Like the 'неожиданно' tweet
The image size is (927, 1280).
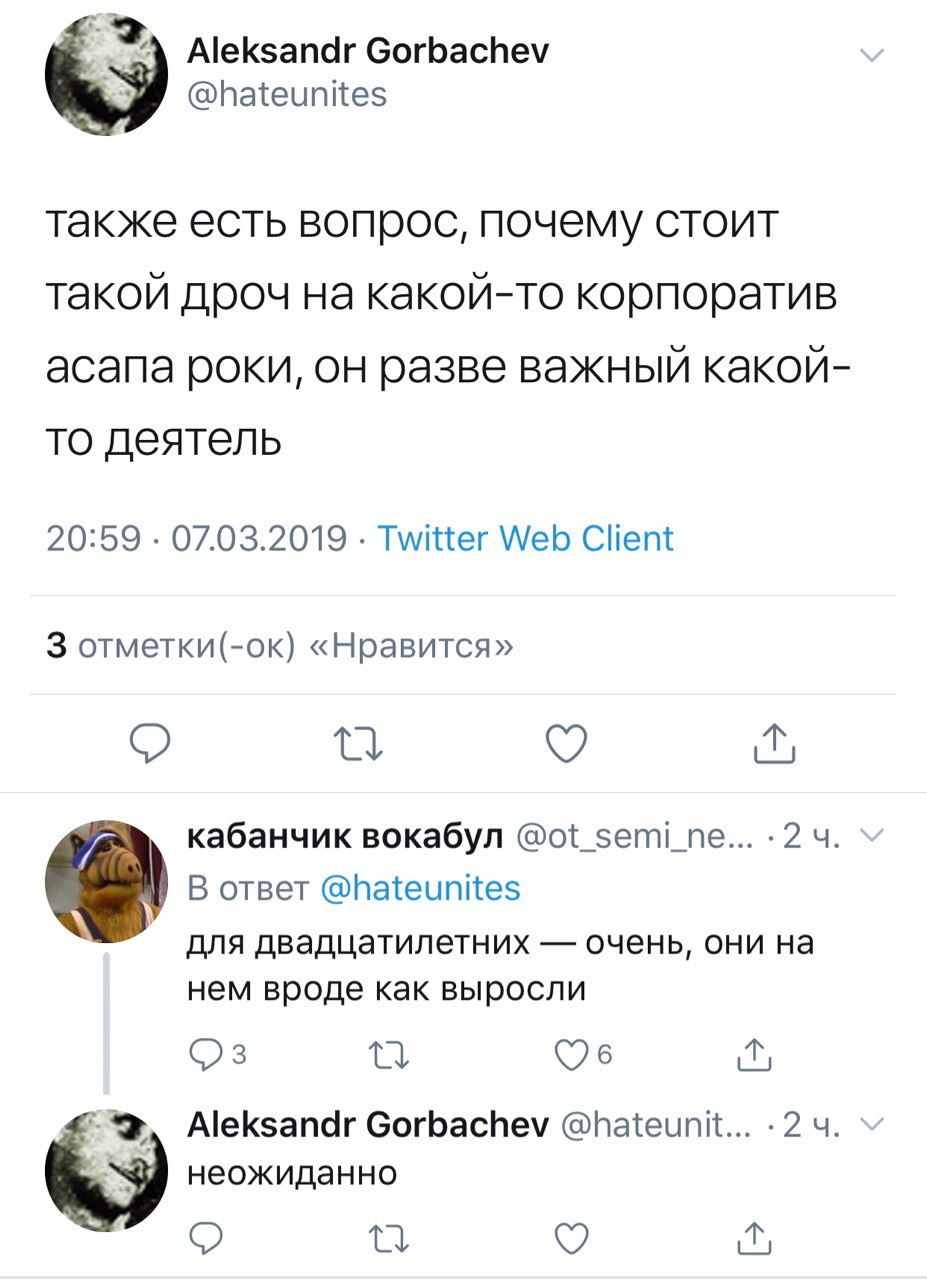[x=572, y=1239]
